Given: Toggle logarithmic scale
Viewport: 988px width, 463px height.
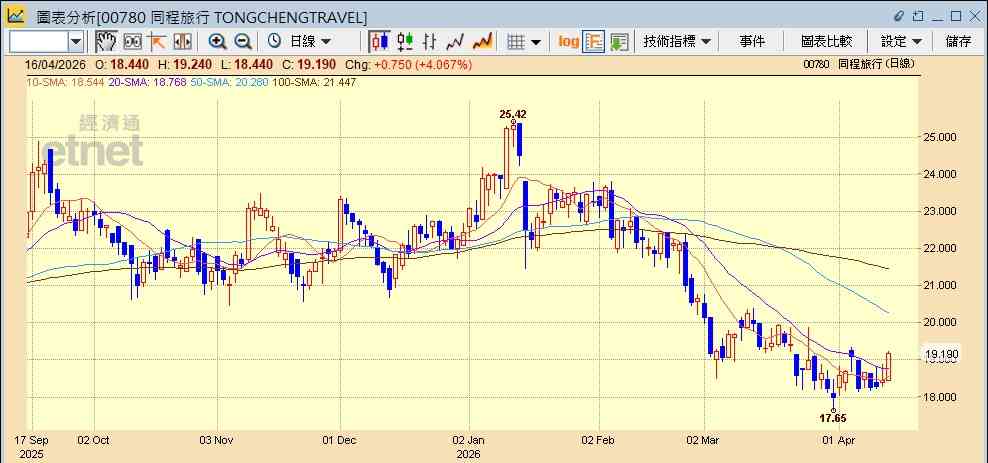Looking at the screenshot, I should (568, 42).
